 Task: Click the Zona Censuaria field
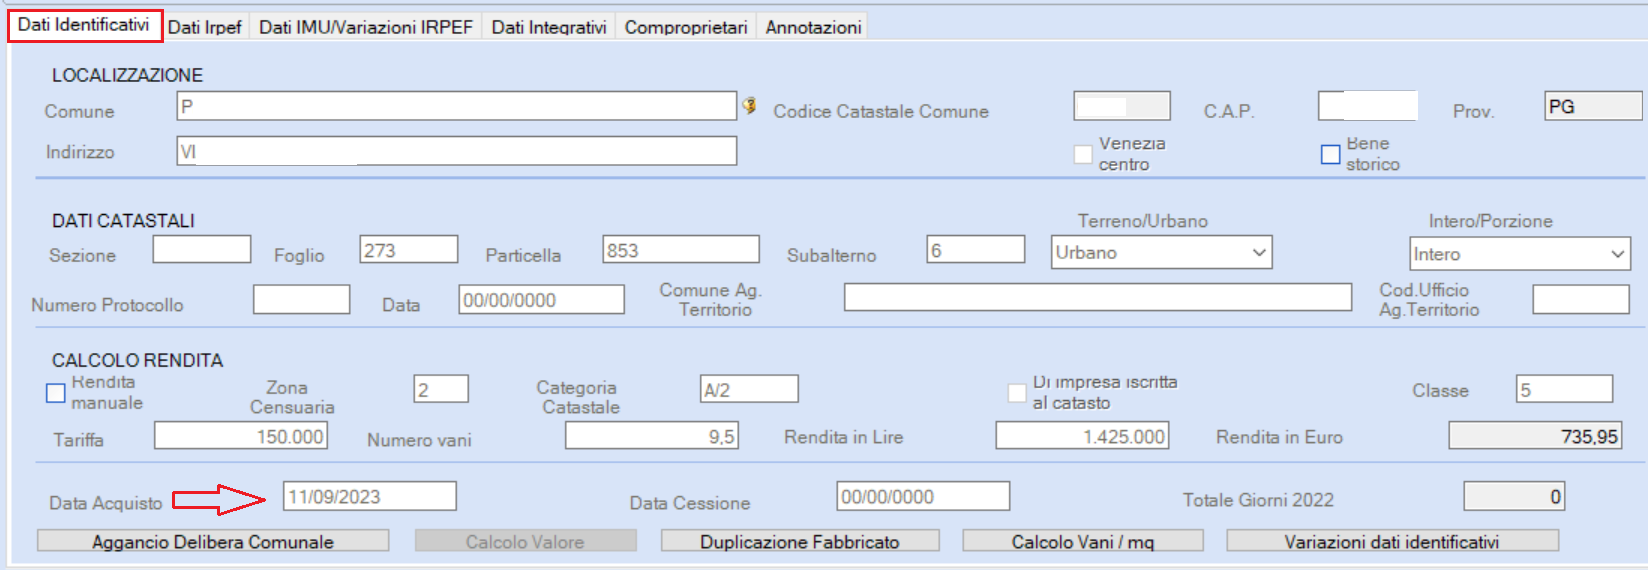(441, 389)
